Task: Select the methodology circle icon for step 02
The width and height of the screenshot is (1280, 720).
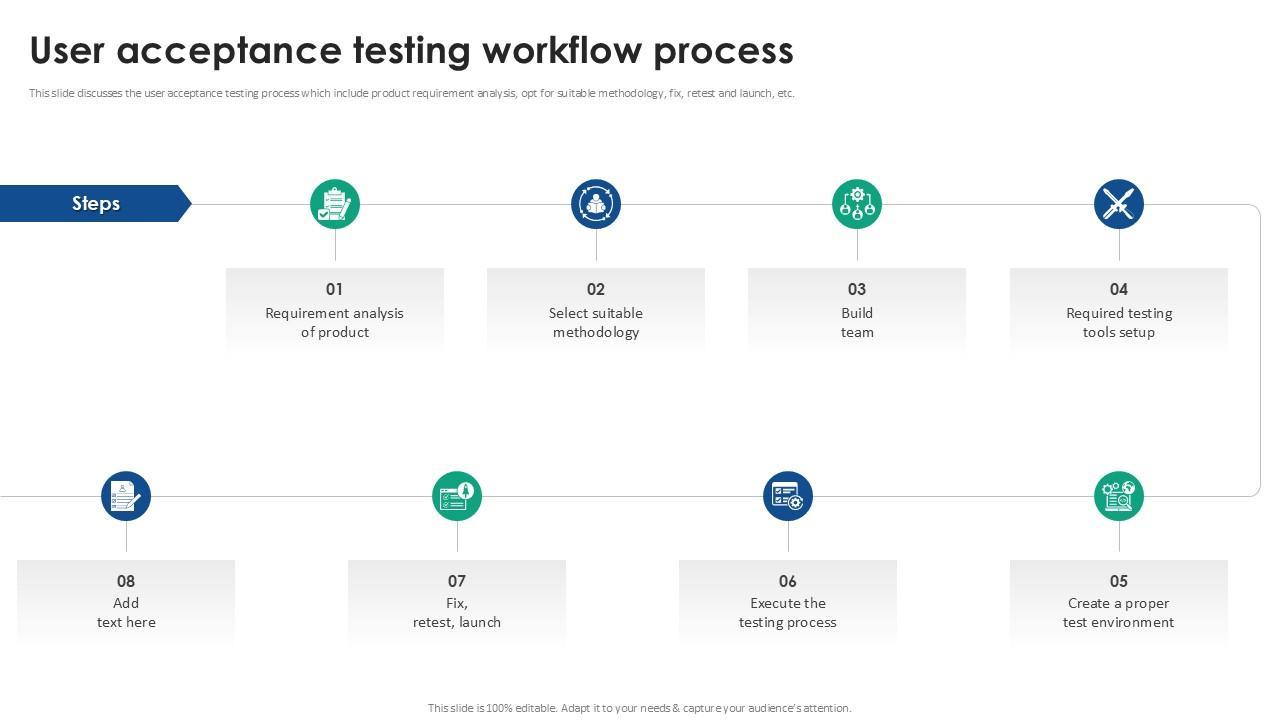Action: [596, 204]
